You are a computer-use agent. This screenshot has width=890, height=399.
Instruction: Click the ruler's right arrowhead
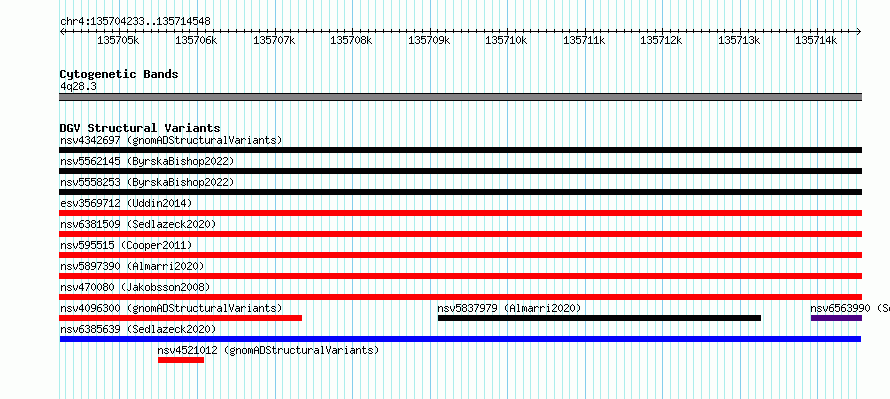[859, 32]
